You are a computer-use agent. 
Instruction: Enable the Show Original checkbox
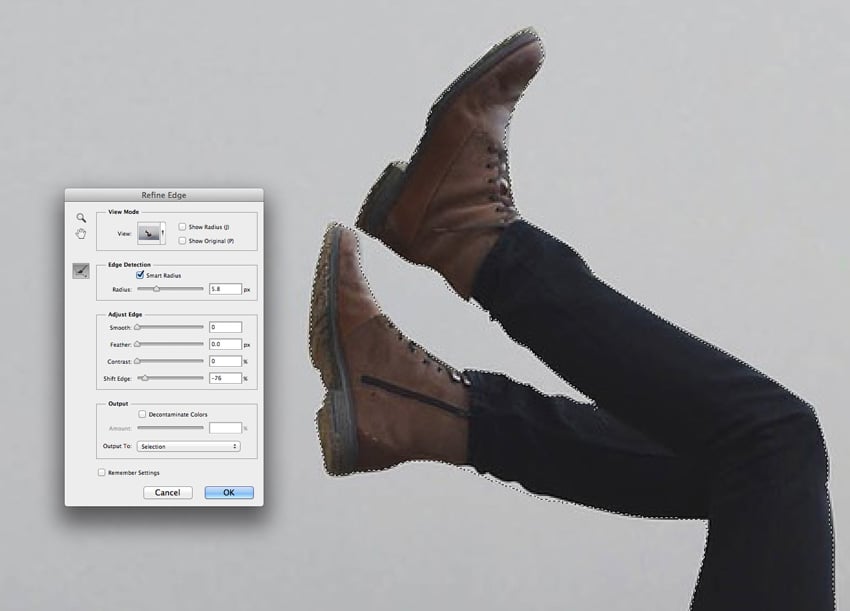pos(182,240)
